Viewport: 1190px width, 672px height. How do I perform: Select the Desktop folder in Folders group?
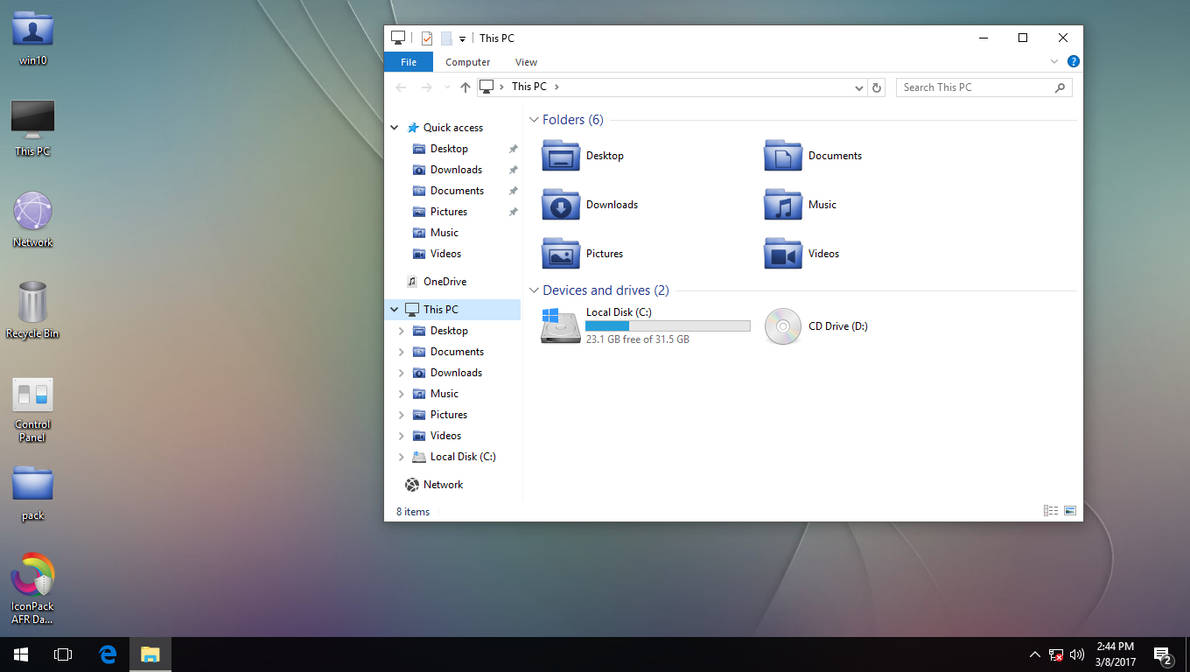tap(582, 156)
